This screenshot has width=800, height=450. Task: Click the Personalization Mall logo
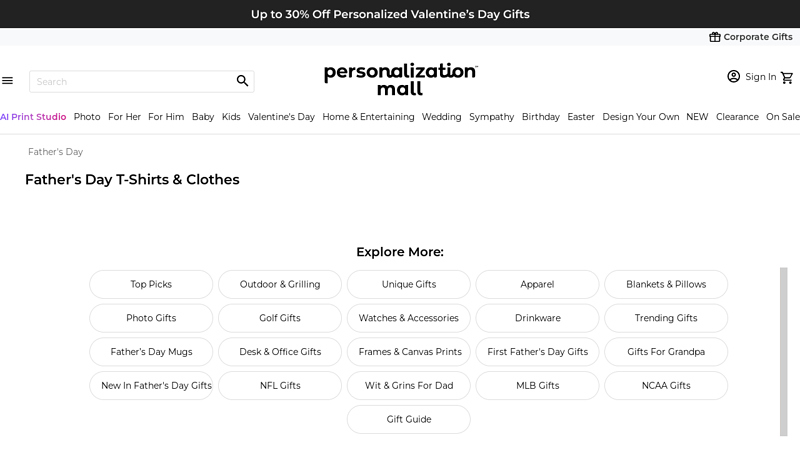400,79
